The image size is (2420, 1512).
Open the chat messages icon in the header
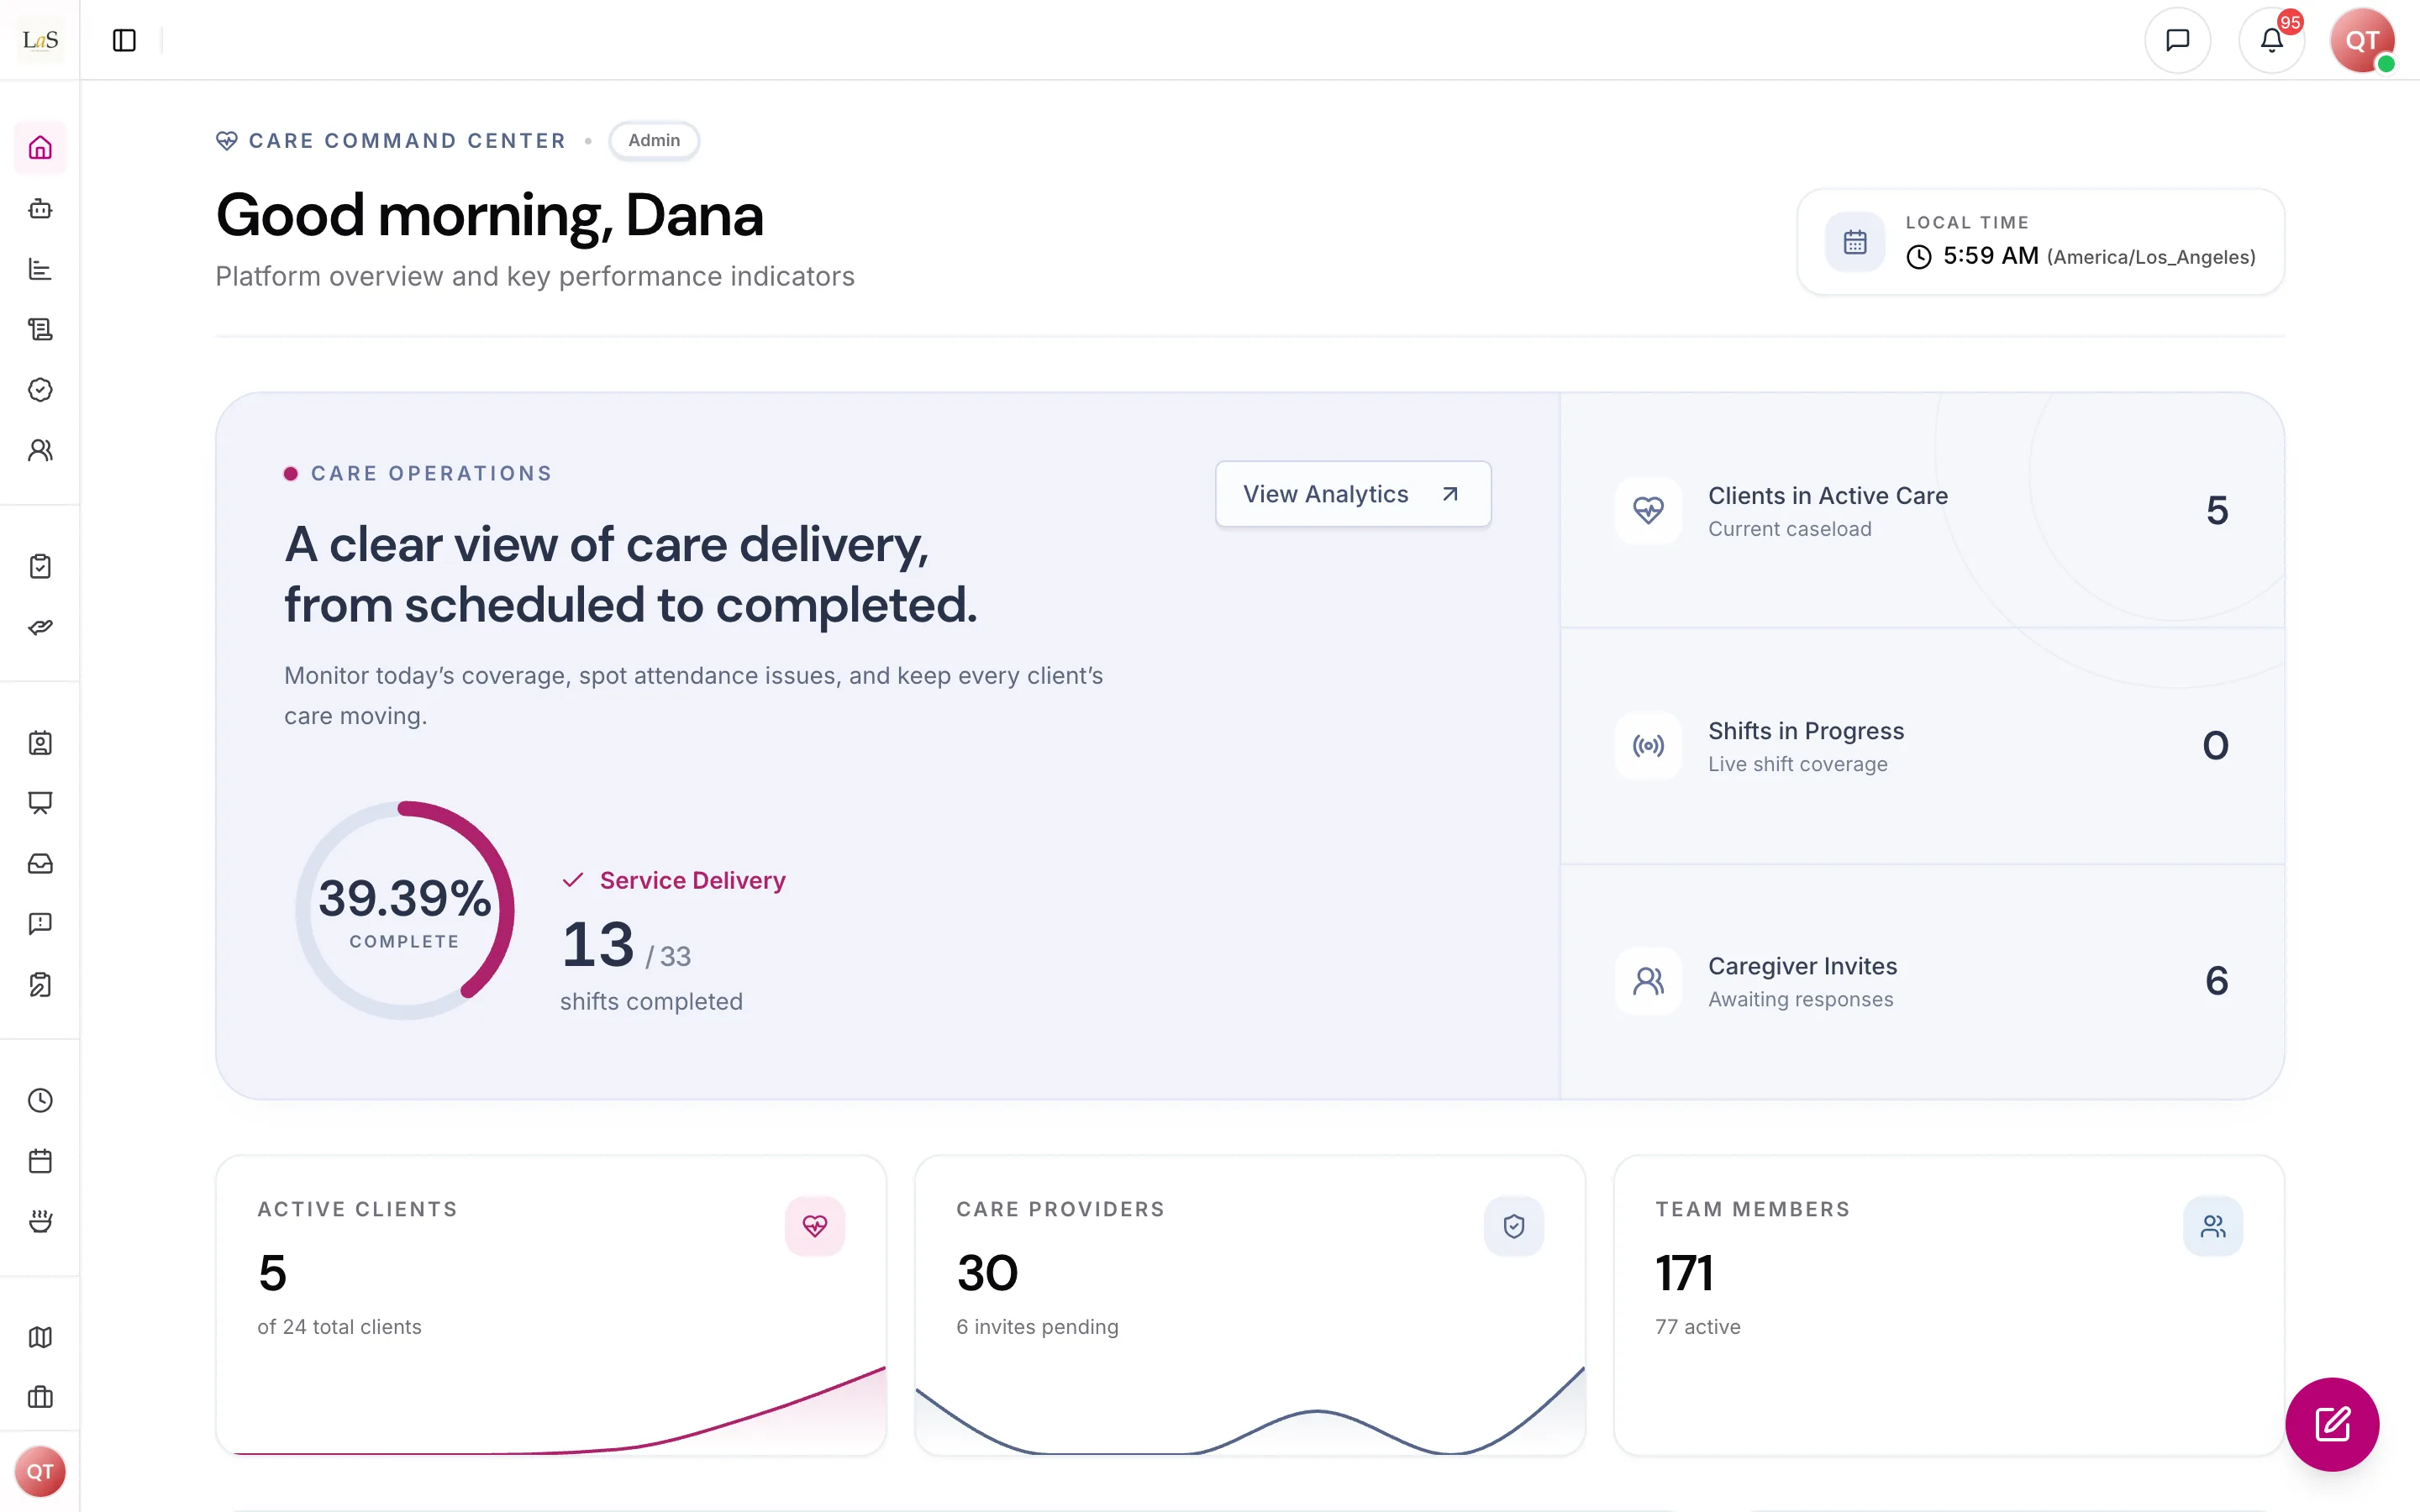[x=2177, y=40]
